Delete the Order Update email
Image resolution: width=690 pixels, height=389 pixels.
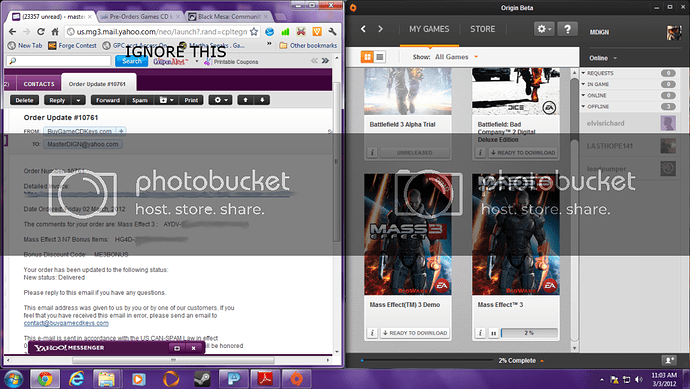click(x=24, y=100)
